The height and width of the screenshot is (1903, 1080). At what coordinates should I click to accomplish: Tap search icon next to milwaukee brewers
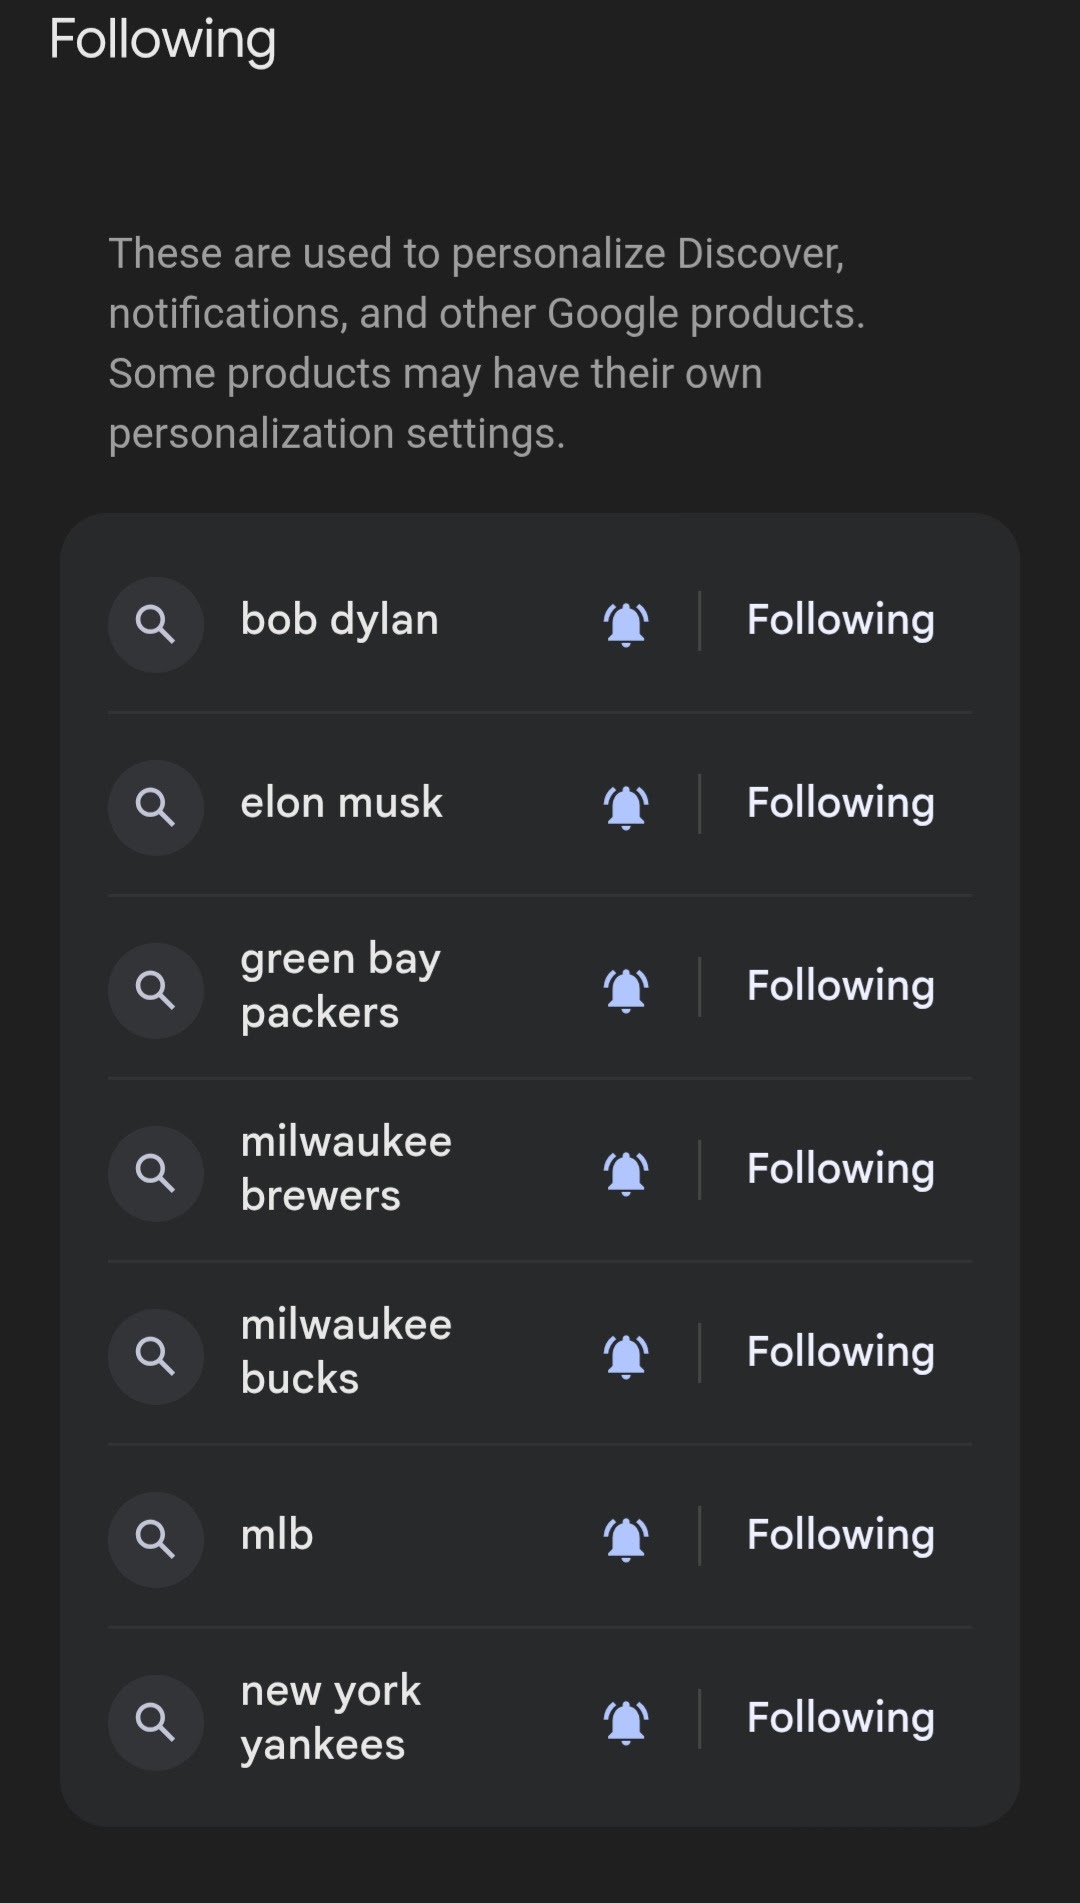point(155,1173)
